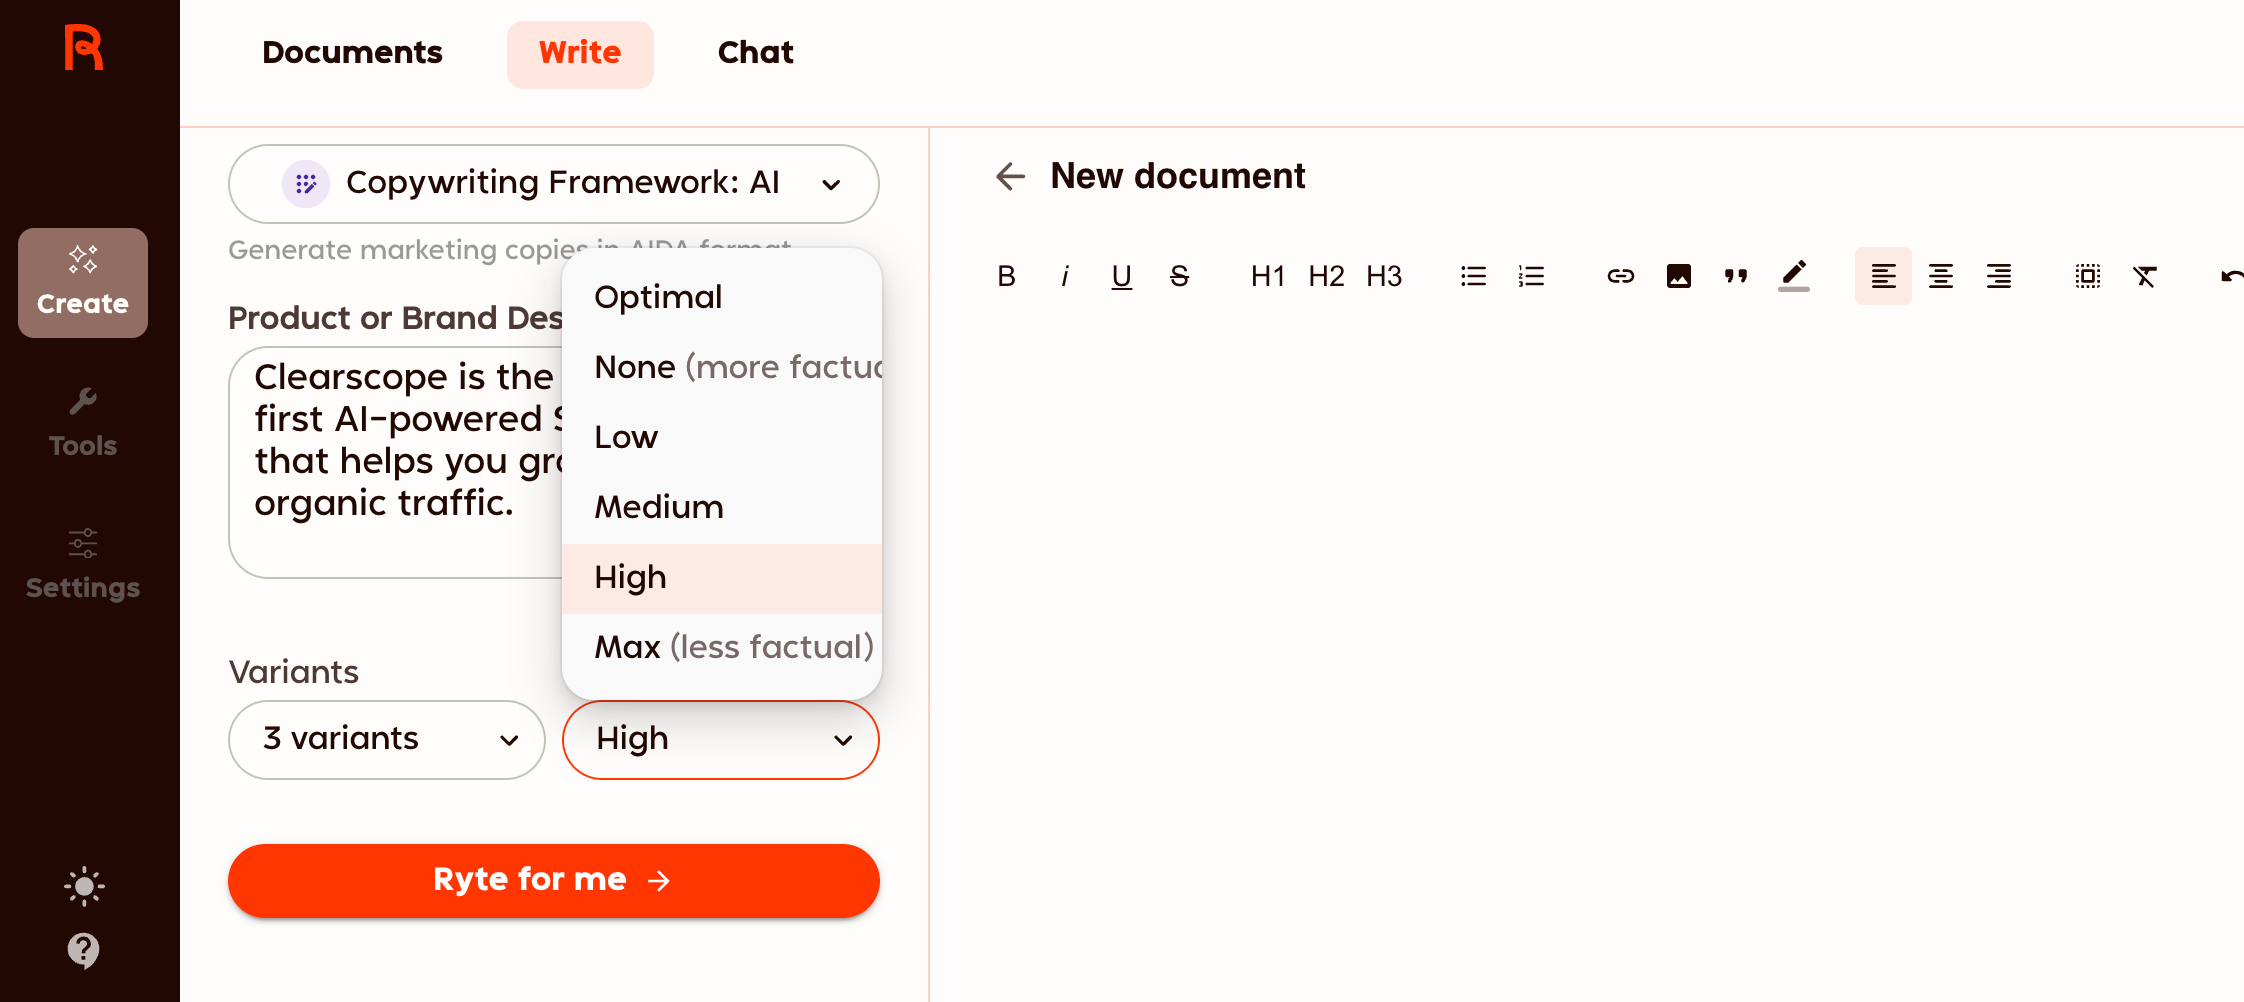Go back with the arrow beside New document
The height and width of the screenshot is (1002, 2244).
pos(1011,177)
